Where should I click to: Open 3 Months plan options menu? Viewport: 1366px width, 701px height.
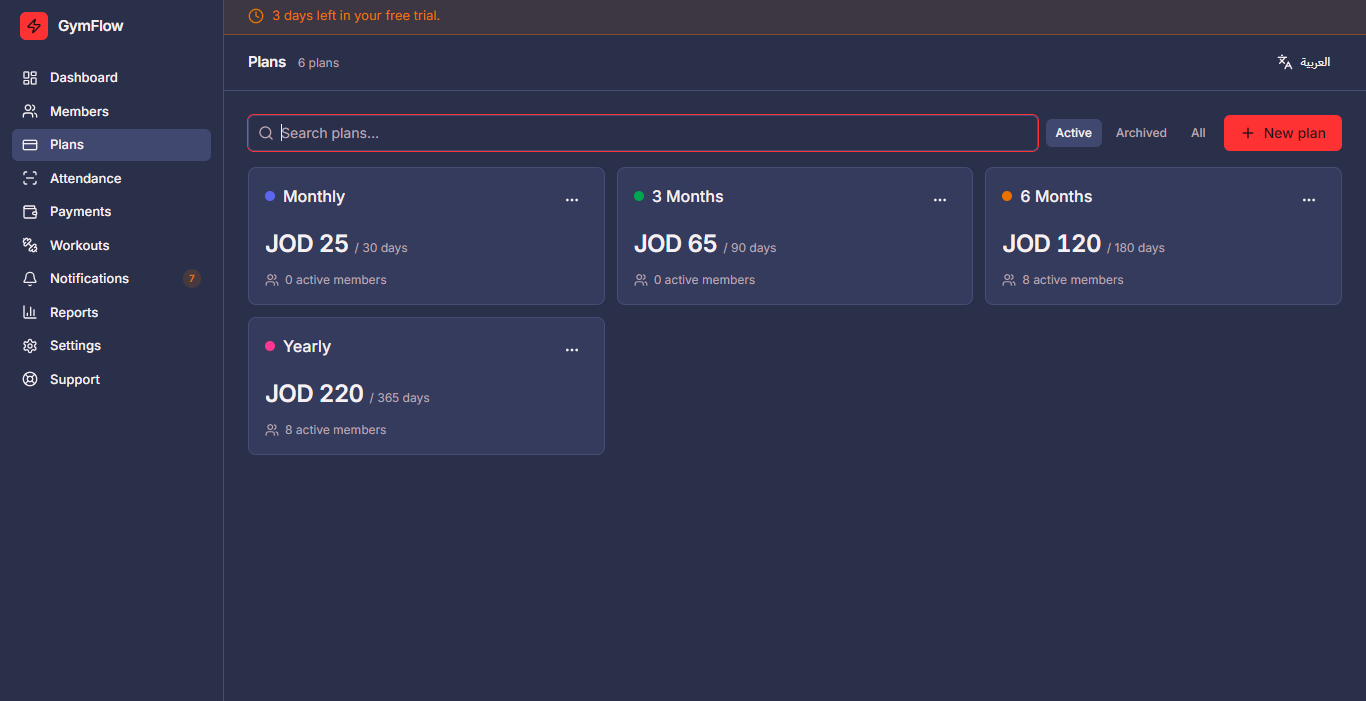[940, 200]
